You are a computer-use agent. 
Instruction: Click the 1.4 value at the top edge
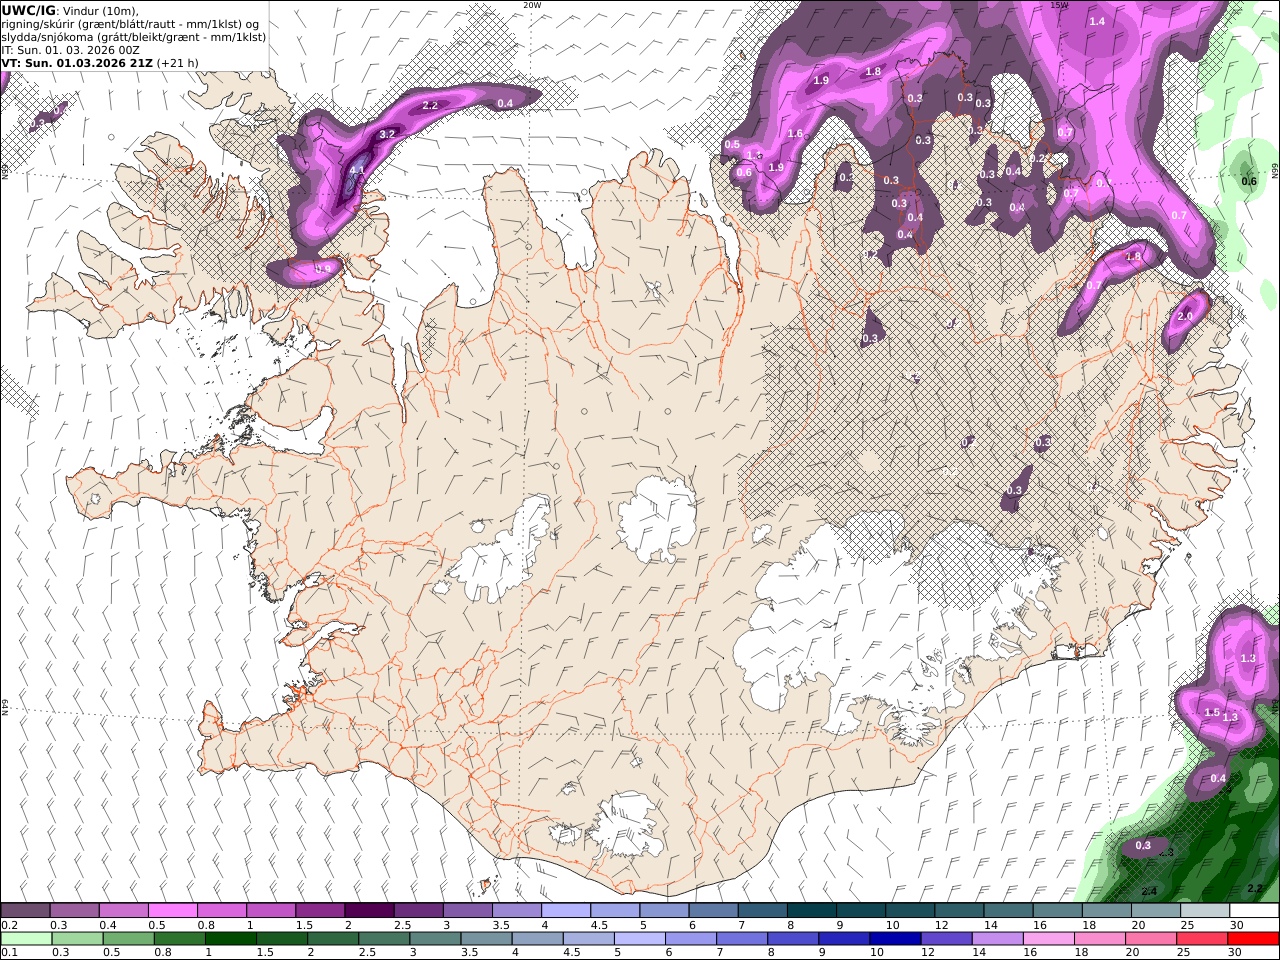click(1097, 21)
